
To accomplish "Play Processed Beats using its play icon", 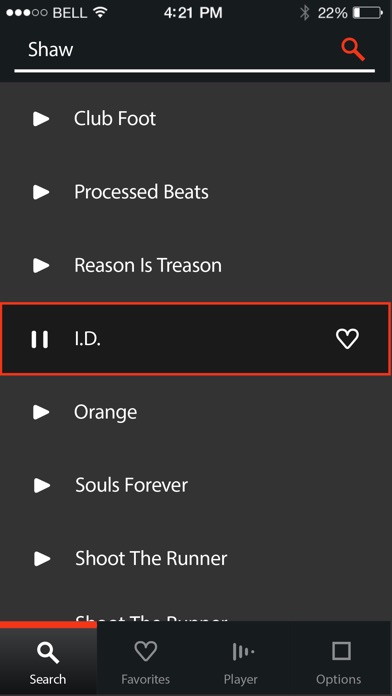I will click(x=41, y=192).
